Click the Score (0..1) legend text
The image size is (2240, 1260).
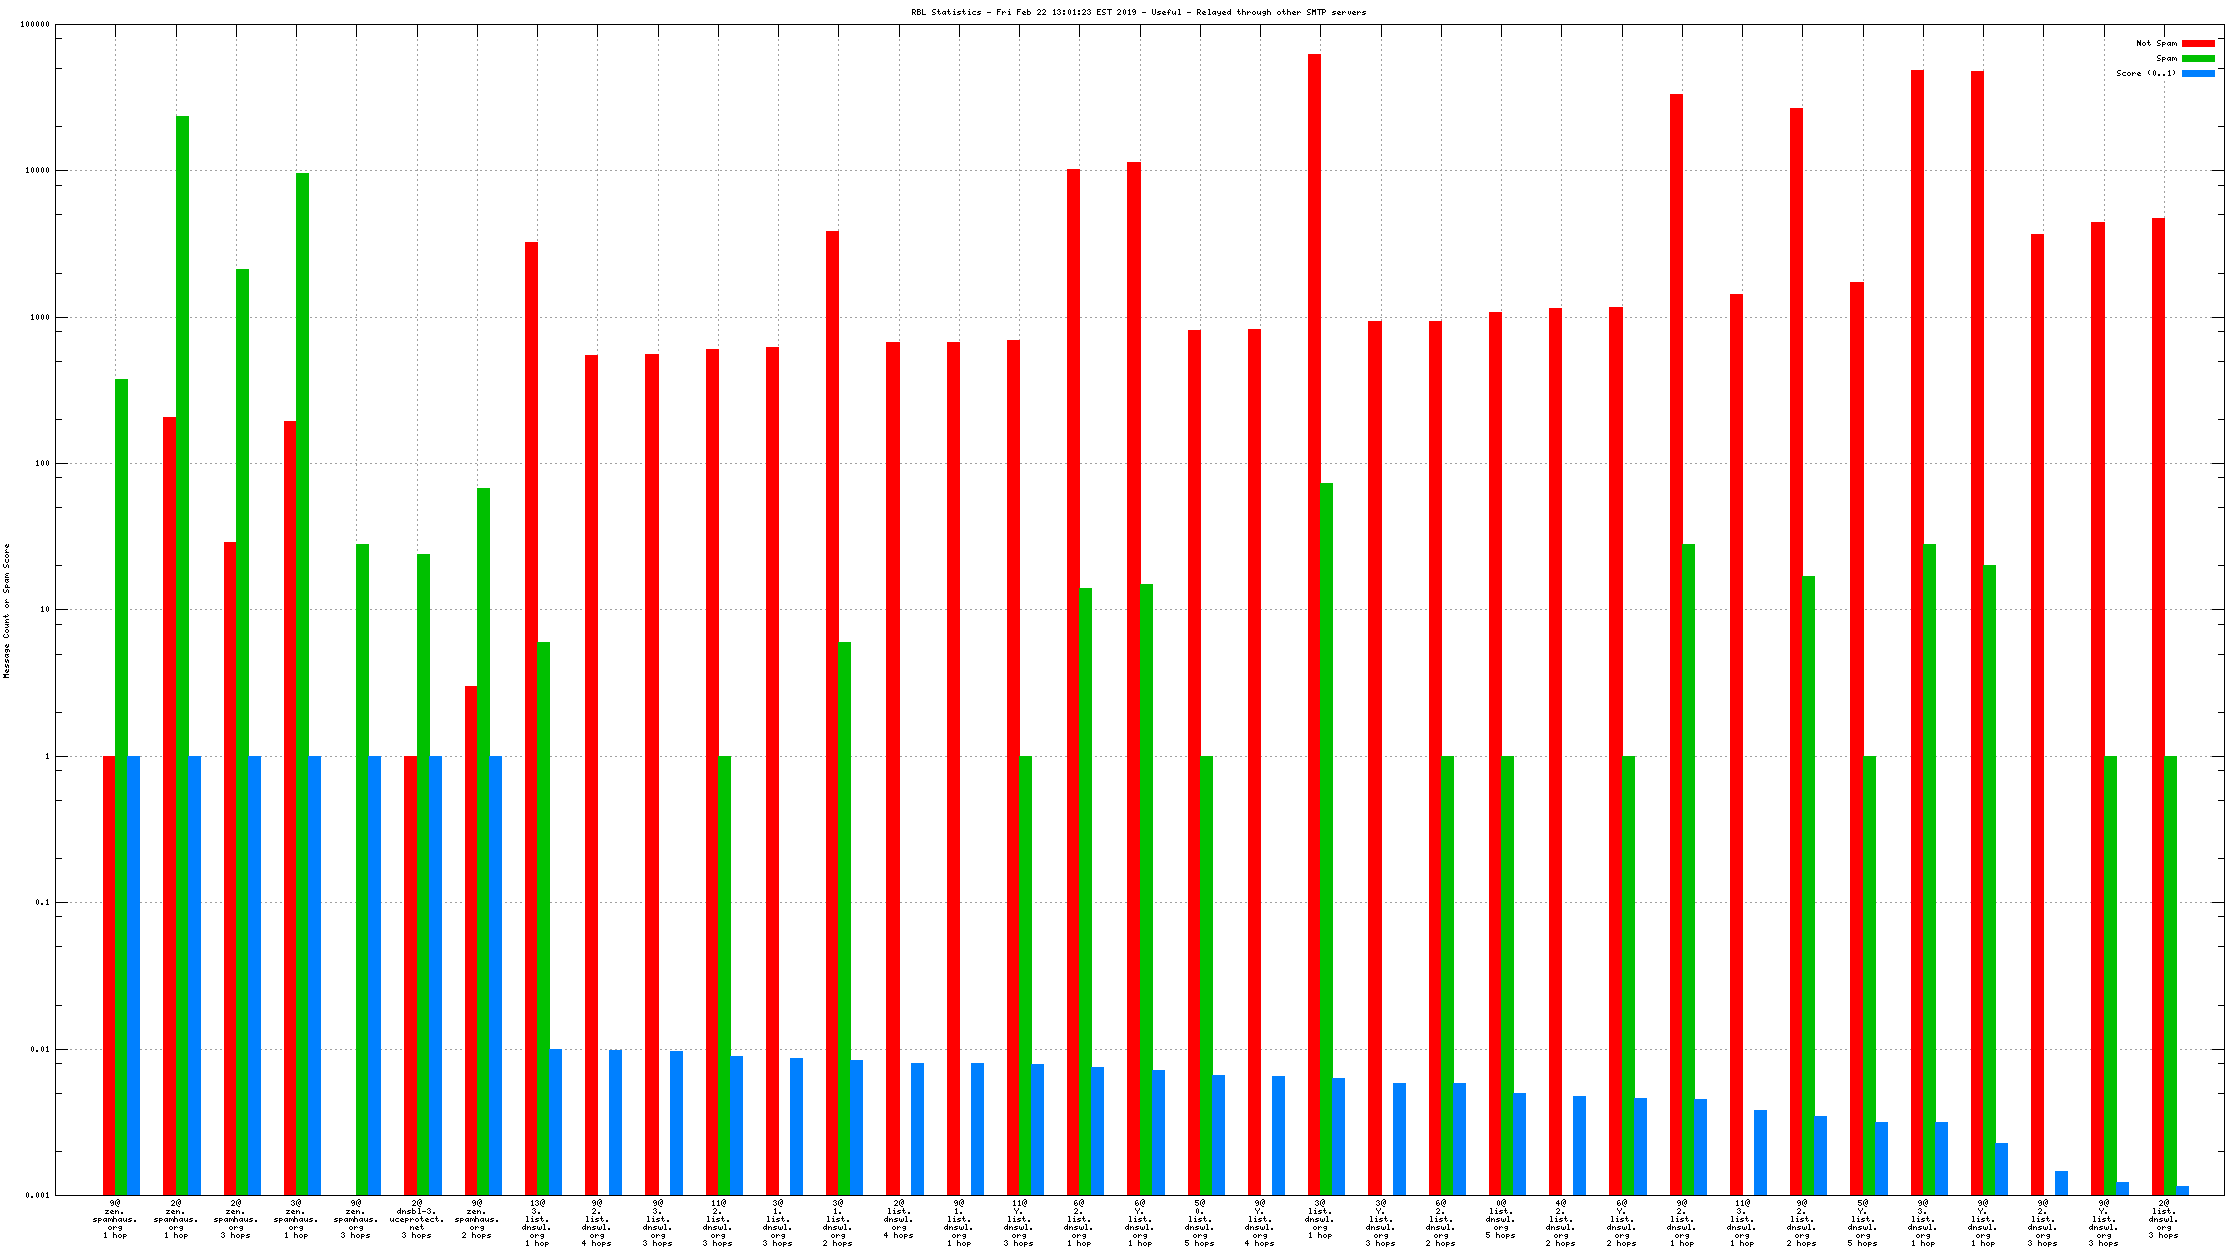point(2146,74)
